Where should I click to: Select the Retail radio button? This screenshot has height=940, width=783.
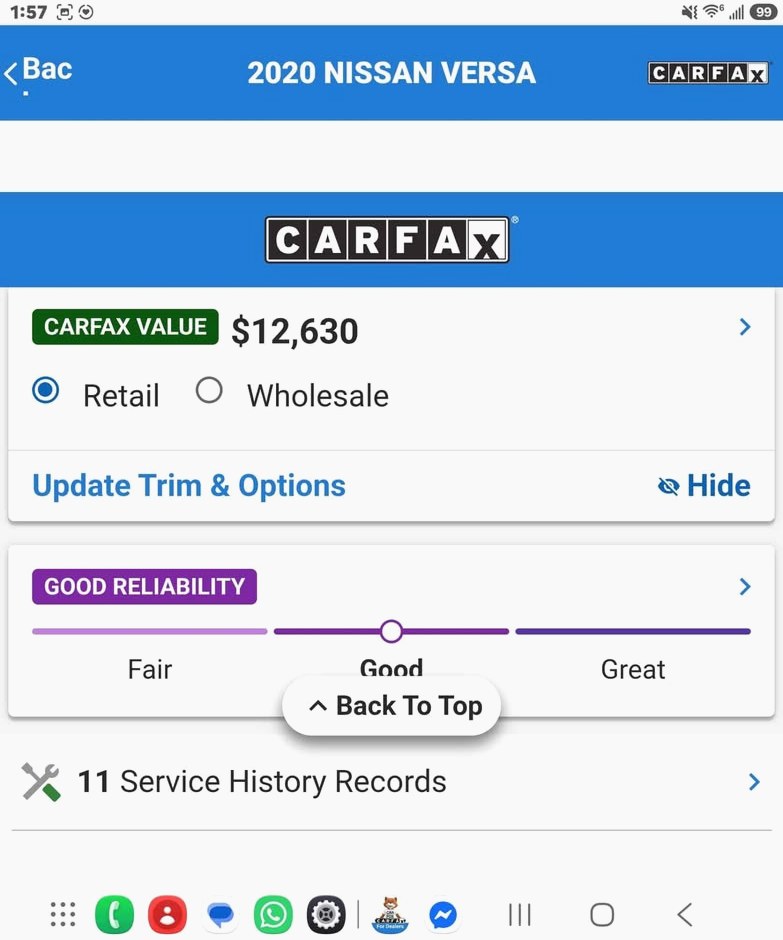tap(46, 390)
